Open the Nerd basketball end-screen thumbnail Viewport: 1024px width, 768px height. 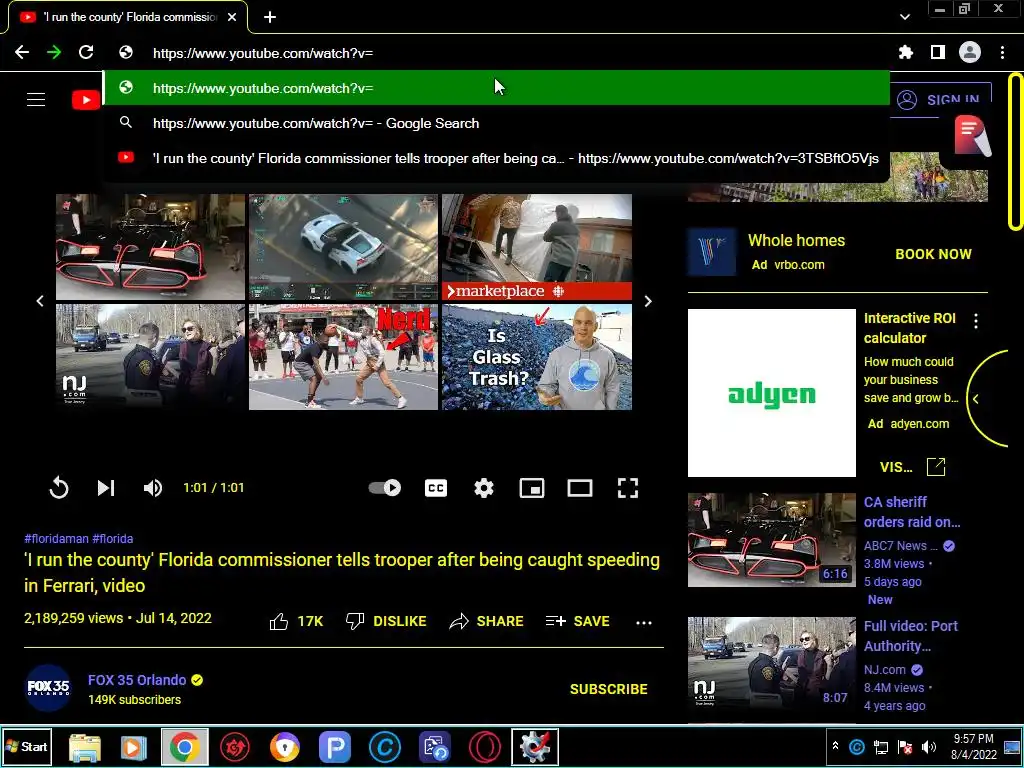click(344, 357)
